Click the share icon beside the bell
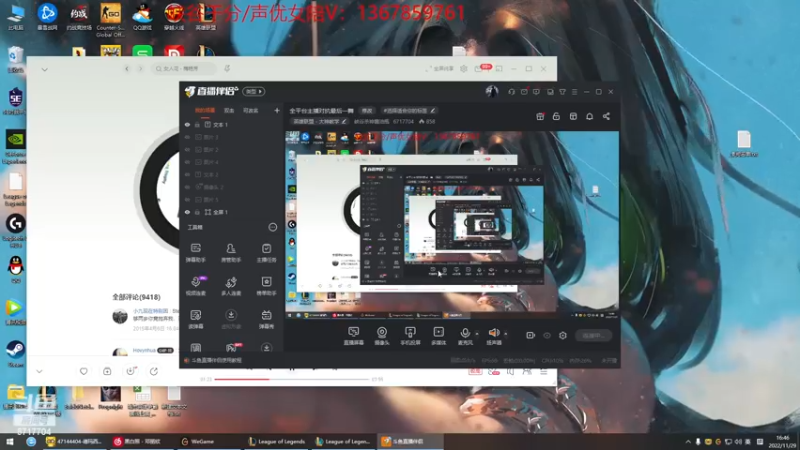800x450 pixels. click(x=606, y=116)
